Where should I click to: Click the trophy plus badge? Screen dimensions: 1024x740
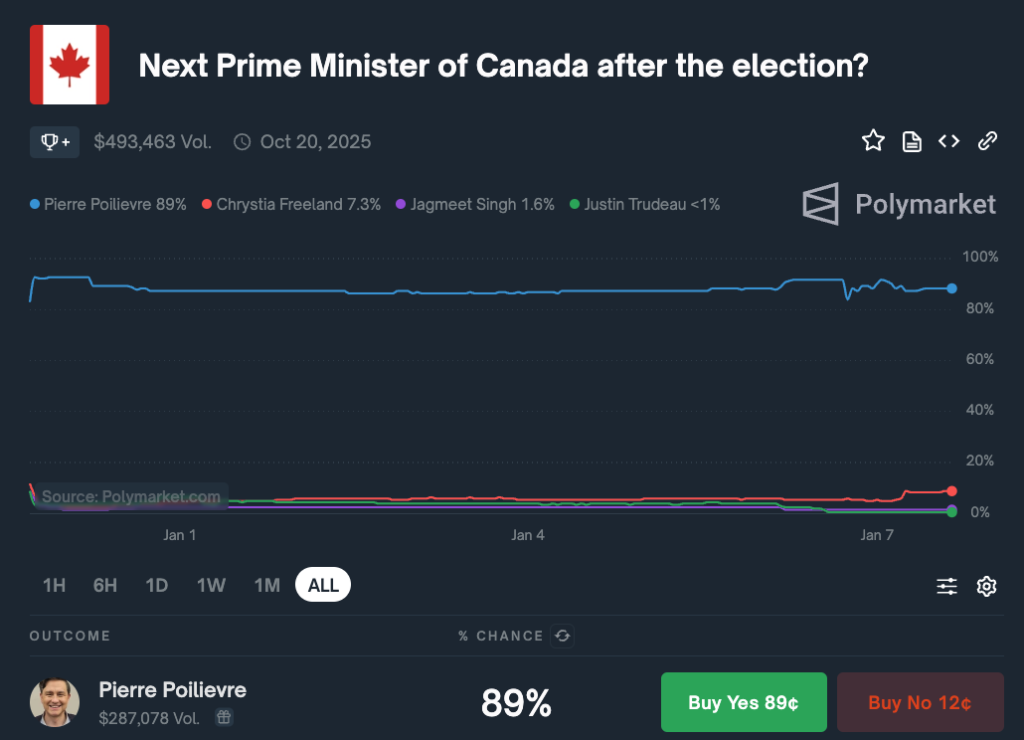(x=55, y=142)
